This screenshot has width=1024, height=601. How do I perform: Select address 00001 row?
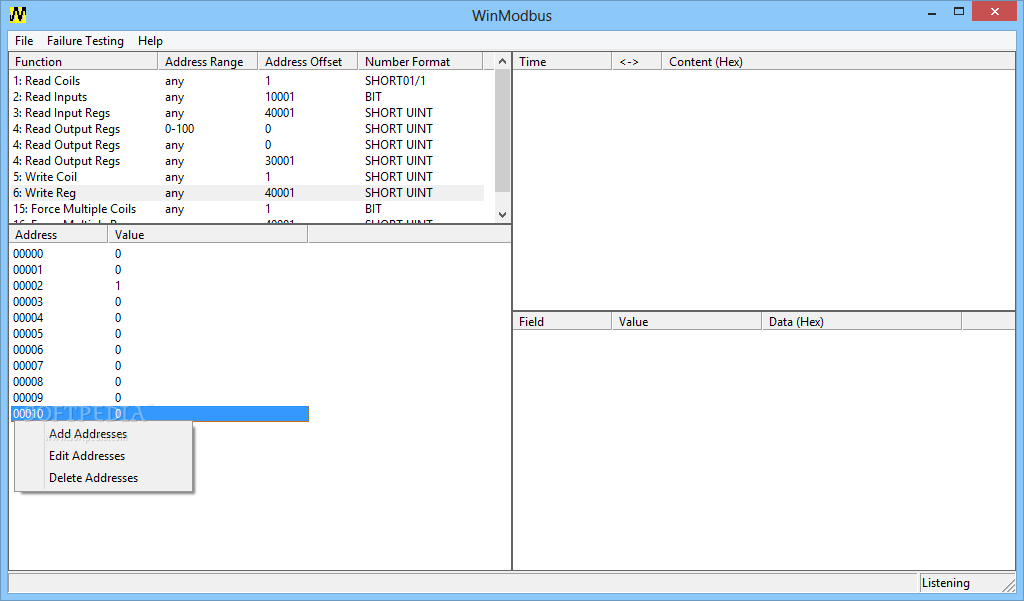coord(160,270)
